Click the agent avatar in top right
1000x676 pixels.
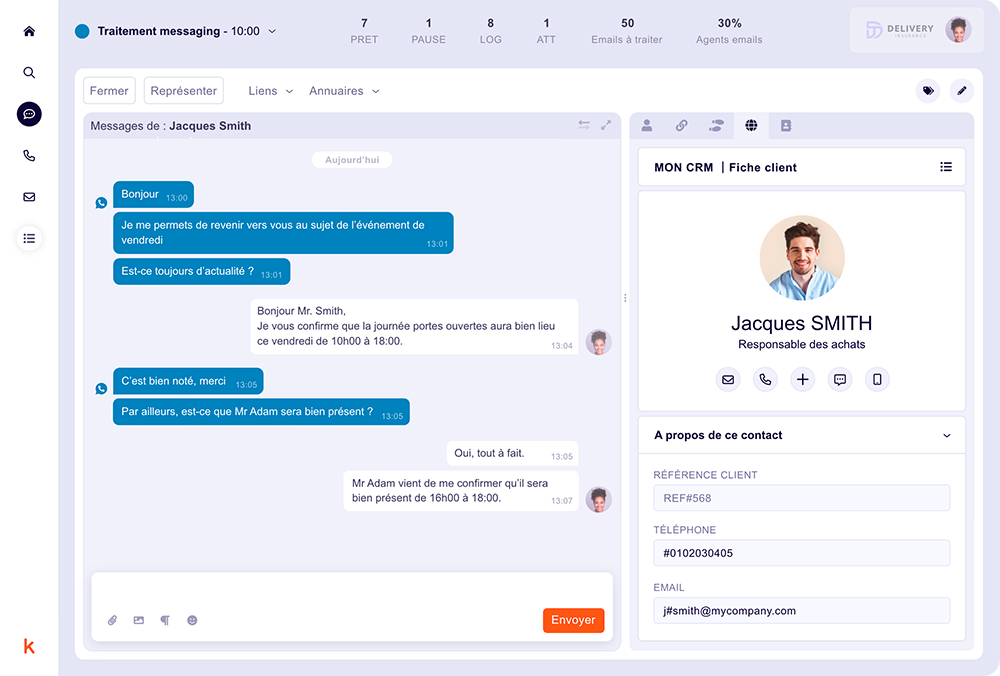tap(958, 30)
